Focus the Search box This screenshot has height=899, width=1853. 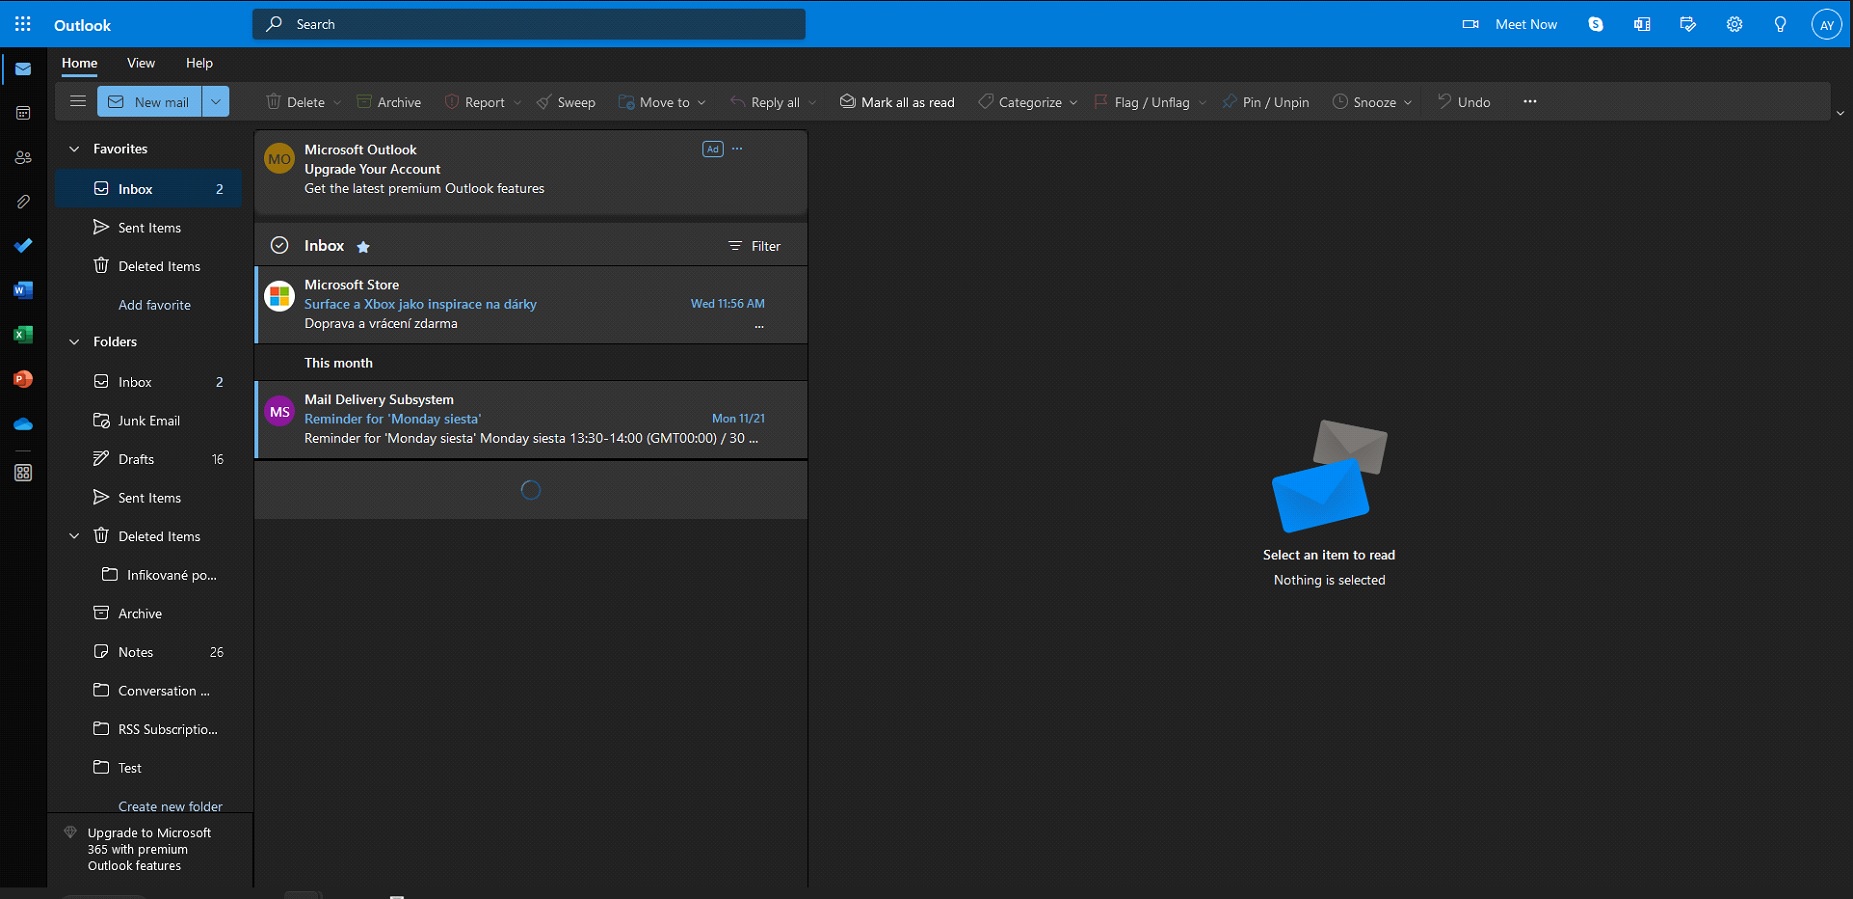[x=529, y=24]
